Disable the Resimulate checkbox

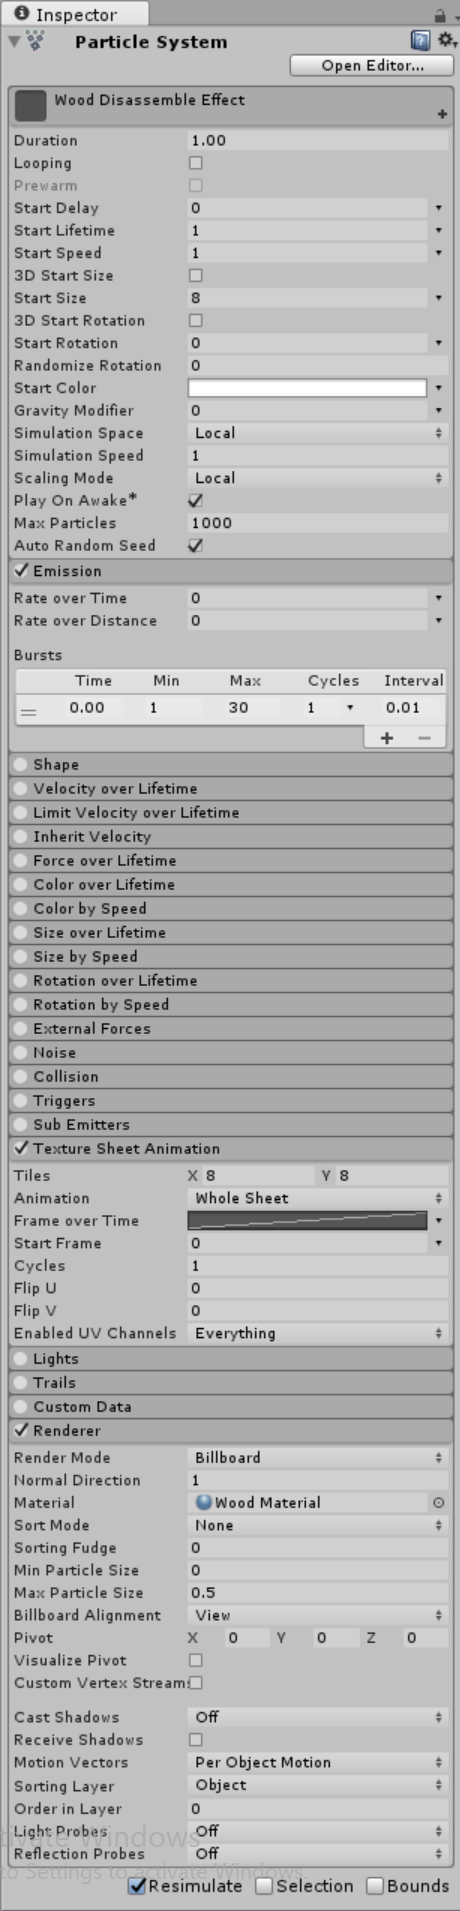[138, 1886]
